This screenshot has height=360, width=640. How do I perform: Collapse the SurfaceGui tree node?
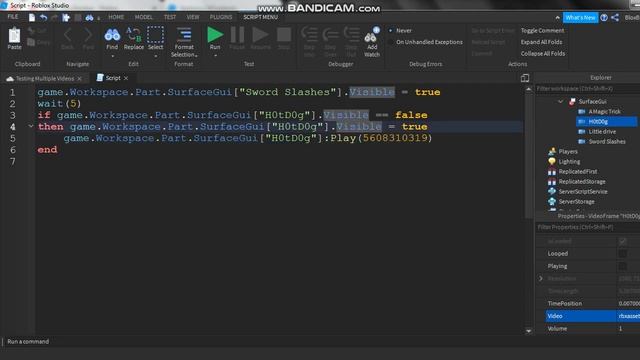(x=560, y=101)
